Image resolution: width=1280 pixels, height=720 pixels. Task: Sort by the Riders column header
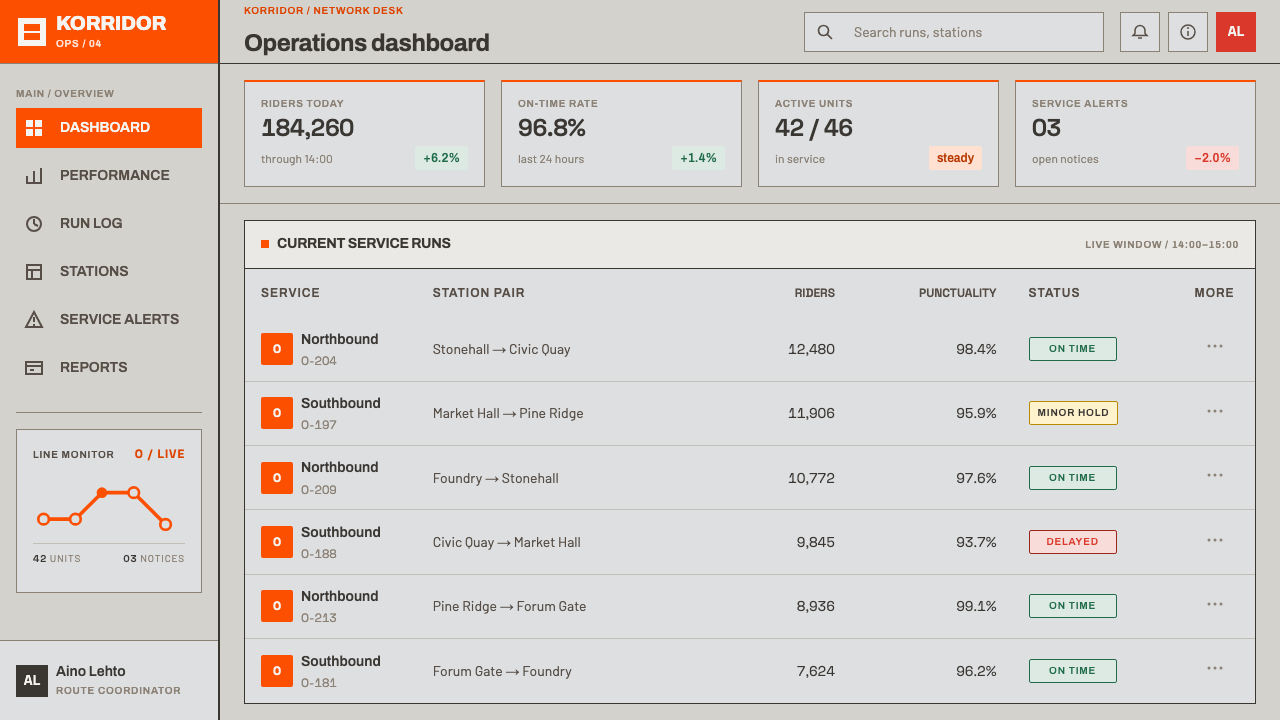click(x=815, y=293)
